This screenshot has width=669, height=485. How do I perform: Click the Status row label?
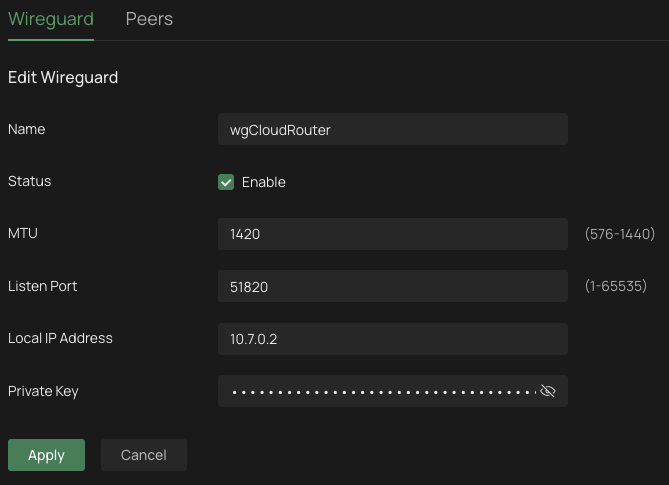pyautogui.click(x=30, y=181)
